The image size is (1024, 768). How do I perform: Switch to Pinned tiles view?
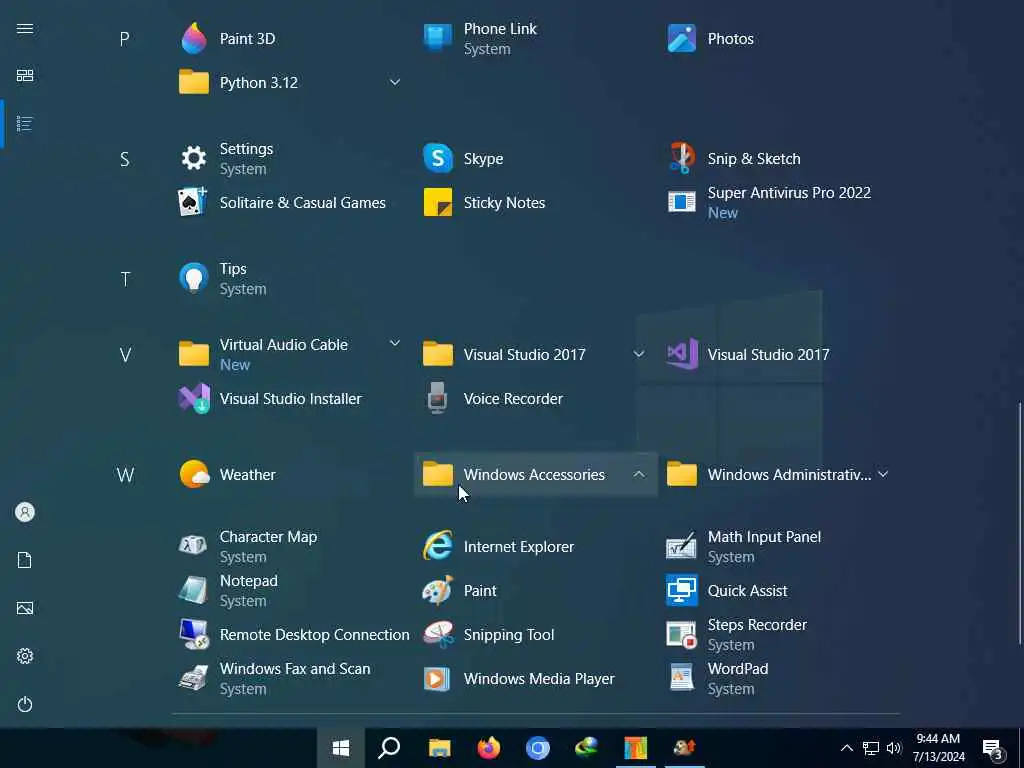point(25,76)
